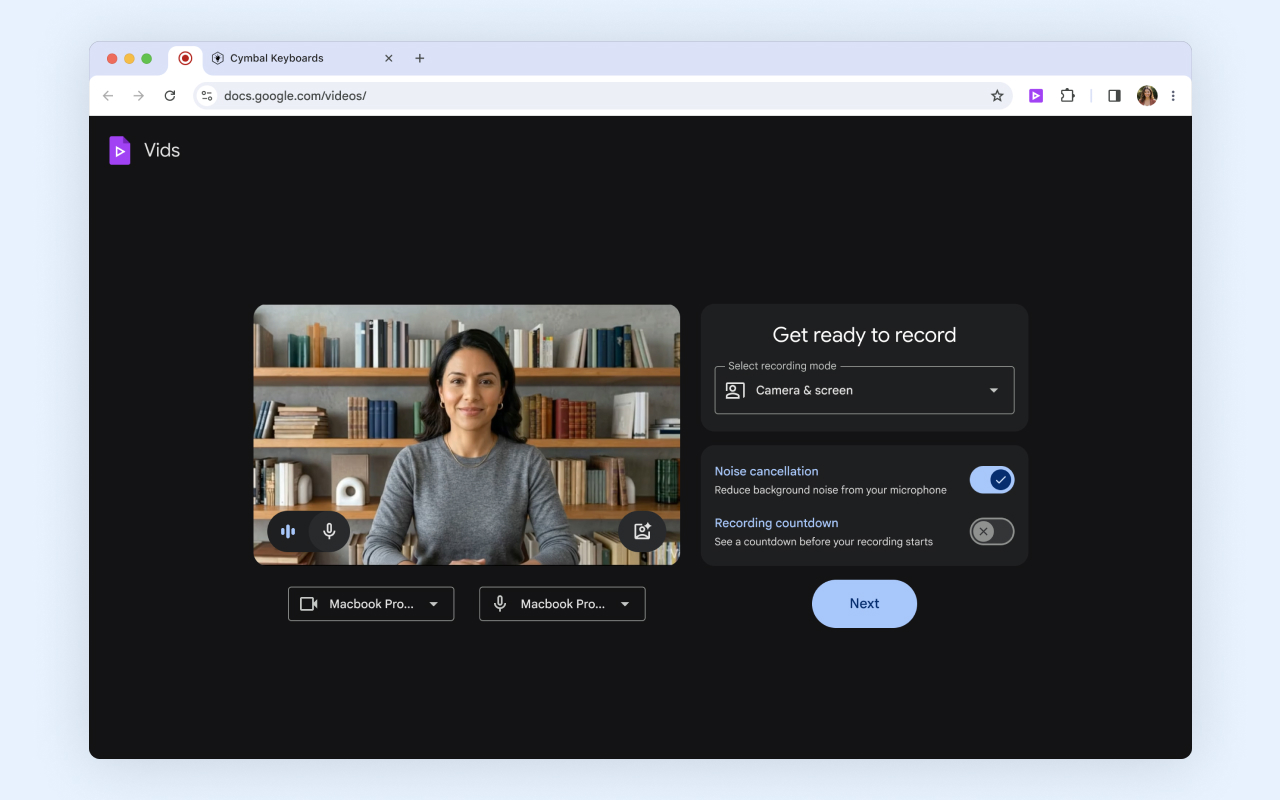Viewport: 1280px width, 800px height.
Task: Click the recording indicator icon on the tab
Action: click(x=185, y=58)
